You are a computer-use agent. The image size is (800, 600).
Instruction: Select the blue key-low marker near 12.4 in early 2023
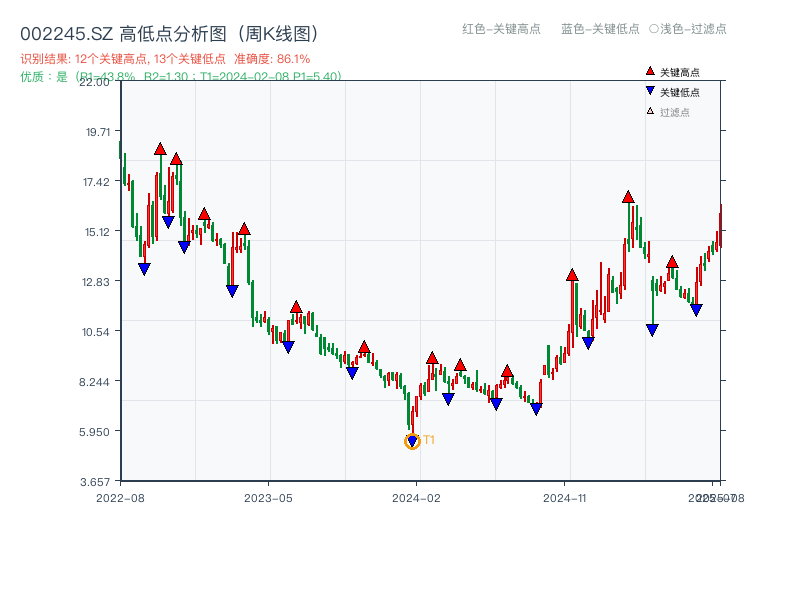(x=232, y=291)
